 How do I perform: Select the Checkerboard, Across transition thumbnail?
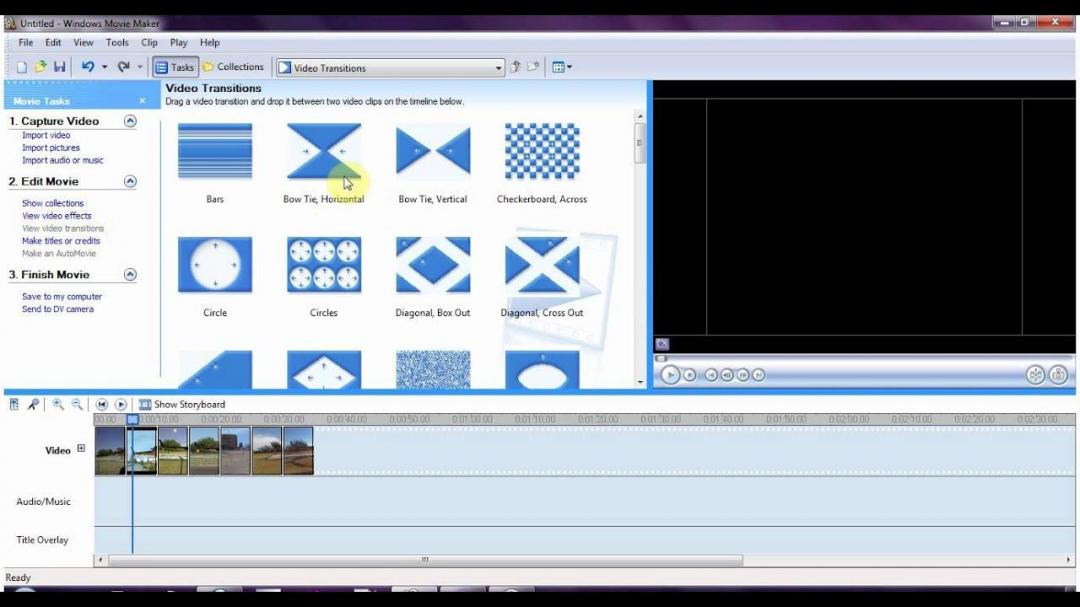541,152
